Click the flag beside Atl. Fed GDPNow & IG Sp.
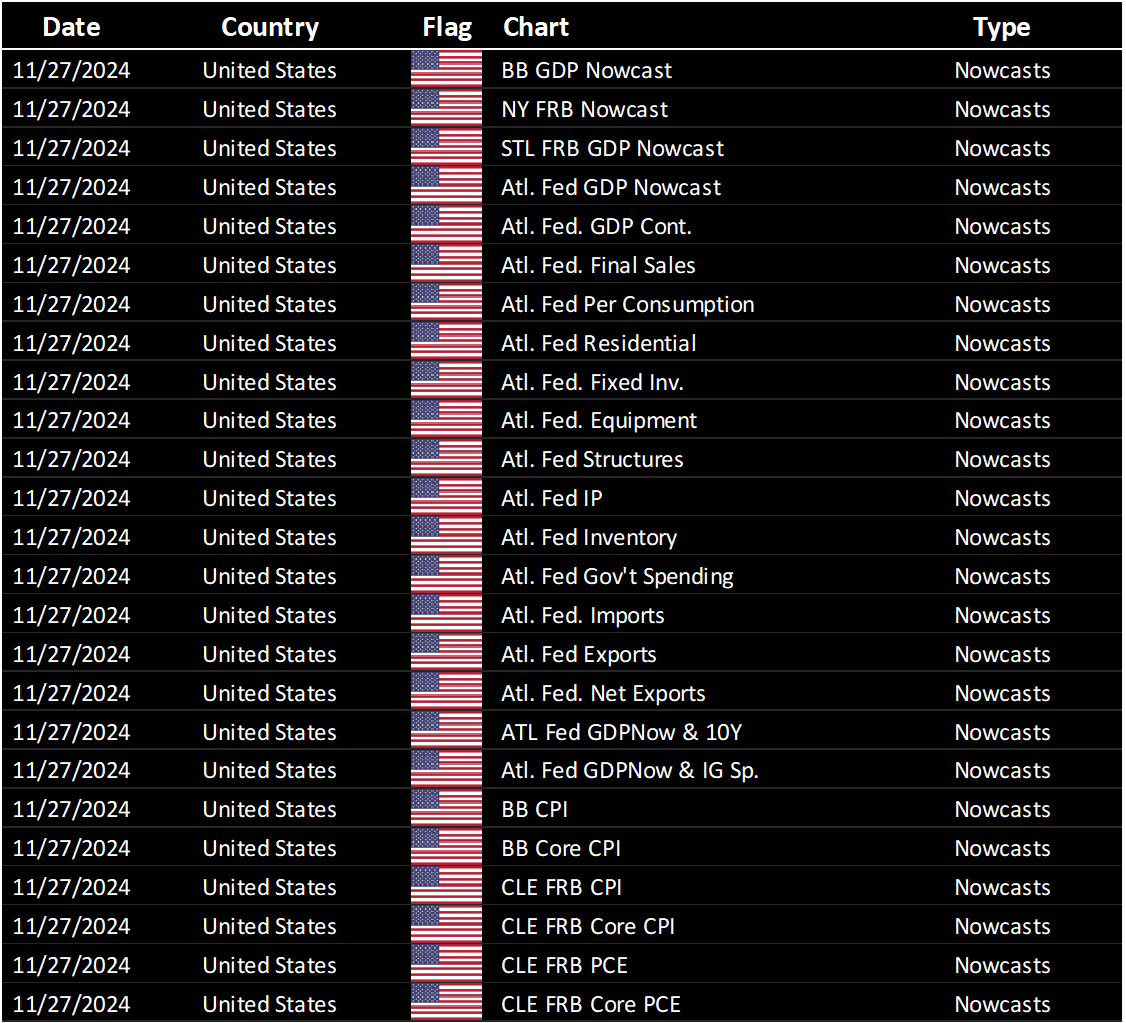1126x1023 pixels. [446, 770]
